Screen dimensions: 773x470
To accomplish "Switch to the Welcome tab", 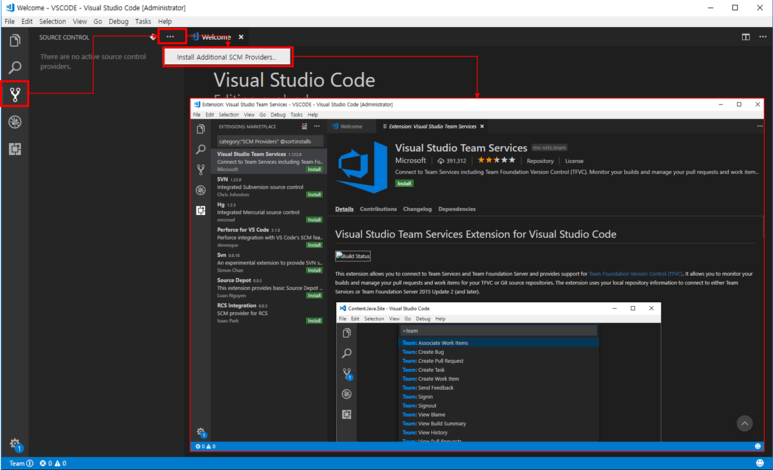I will [x=216, y=37].
